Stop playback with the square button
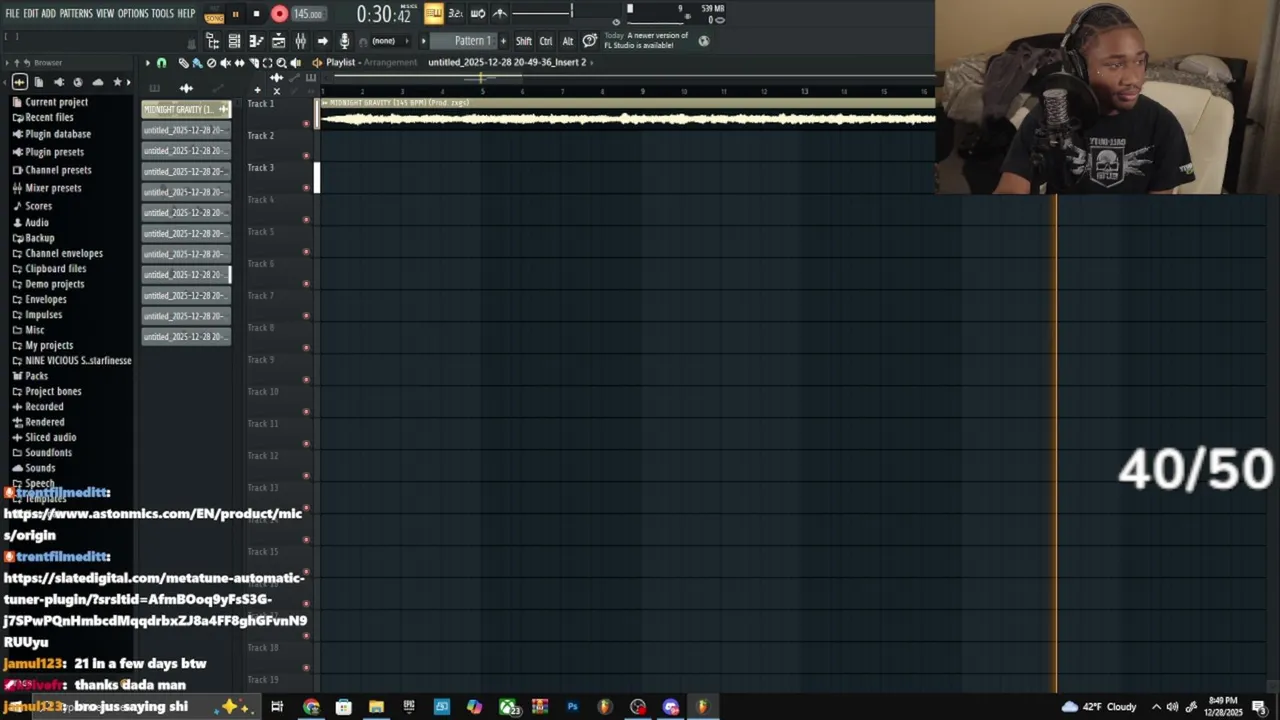This screenshot has width=1280, height=720. point(256,14)
